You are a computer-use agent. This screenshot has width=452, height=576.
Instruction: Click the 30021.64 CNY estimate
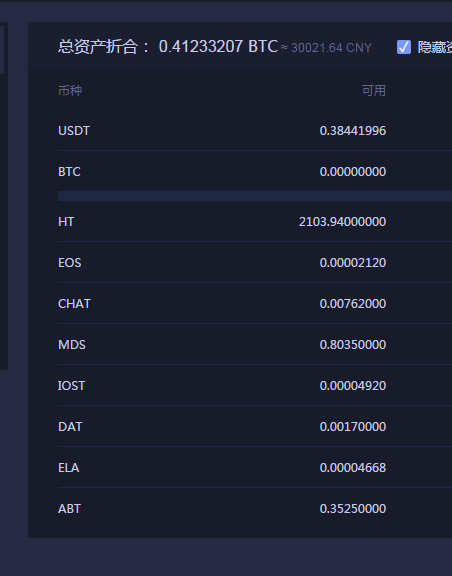click(x=331, y=48)
